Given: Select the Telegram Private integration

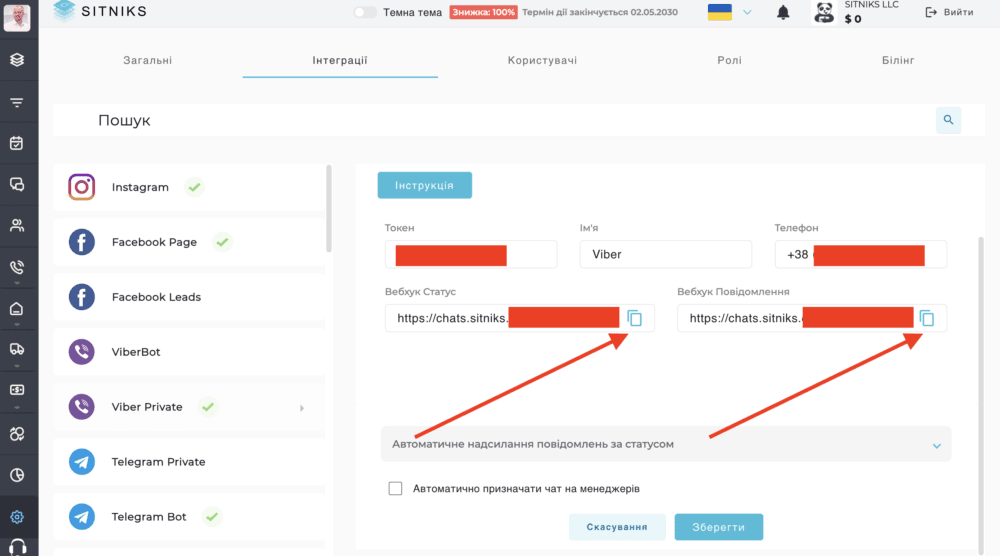Looking at the screenshot, I should [189, 461].
